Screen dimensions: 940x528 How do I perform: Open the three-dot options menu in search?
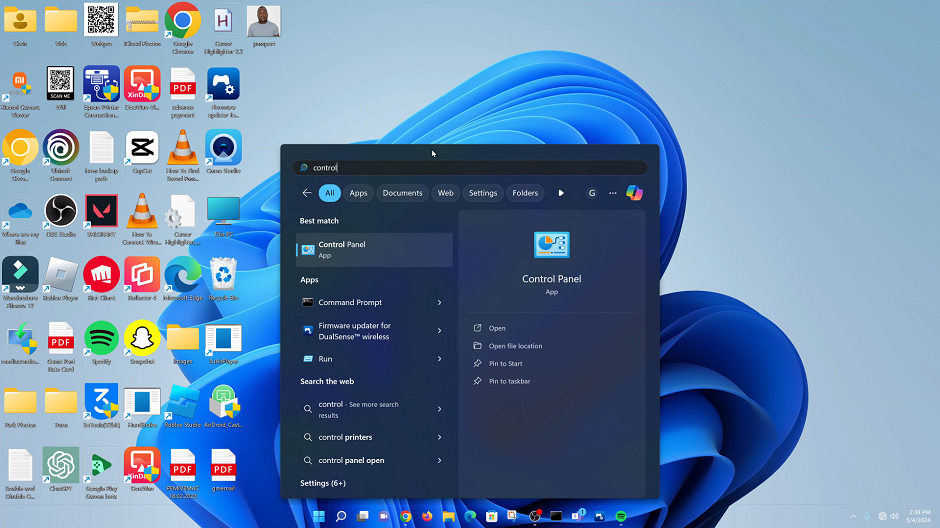point(613,193)
